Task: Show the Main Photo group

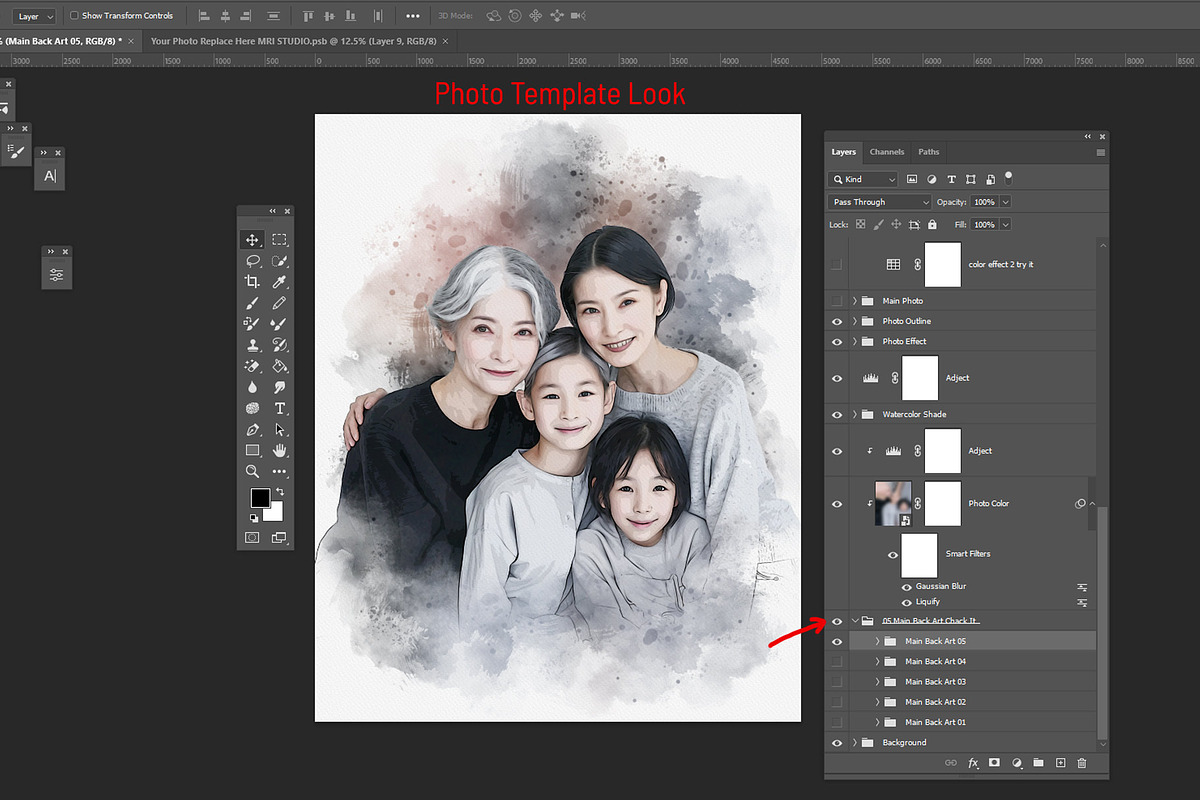Action: coord(837,301)
